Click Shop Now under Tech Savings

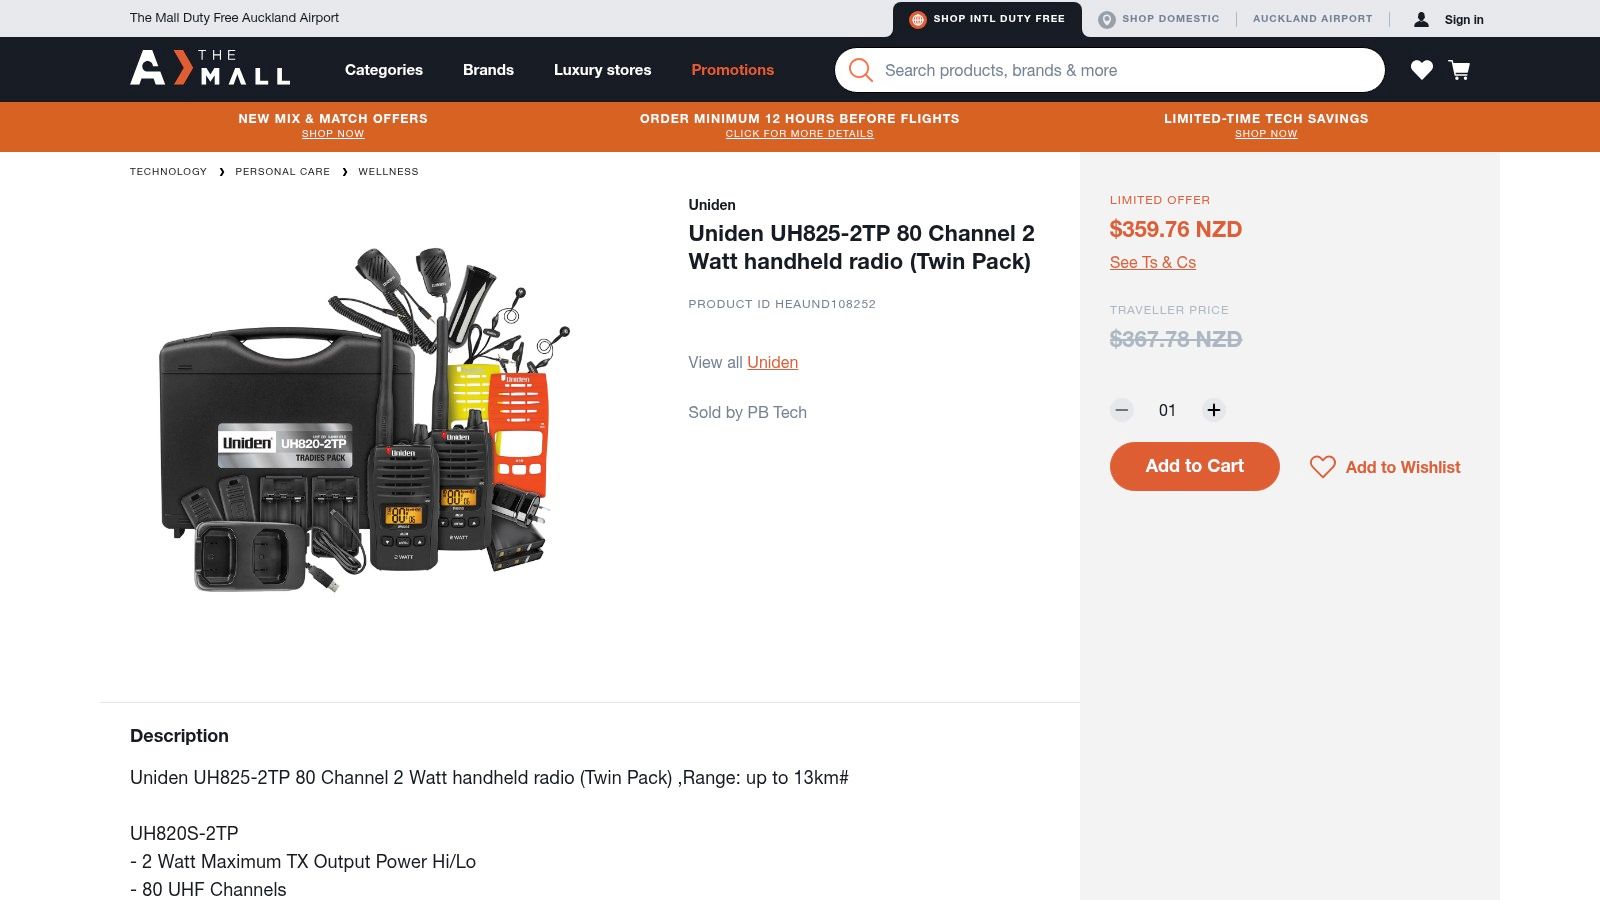pos(1266,134)
